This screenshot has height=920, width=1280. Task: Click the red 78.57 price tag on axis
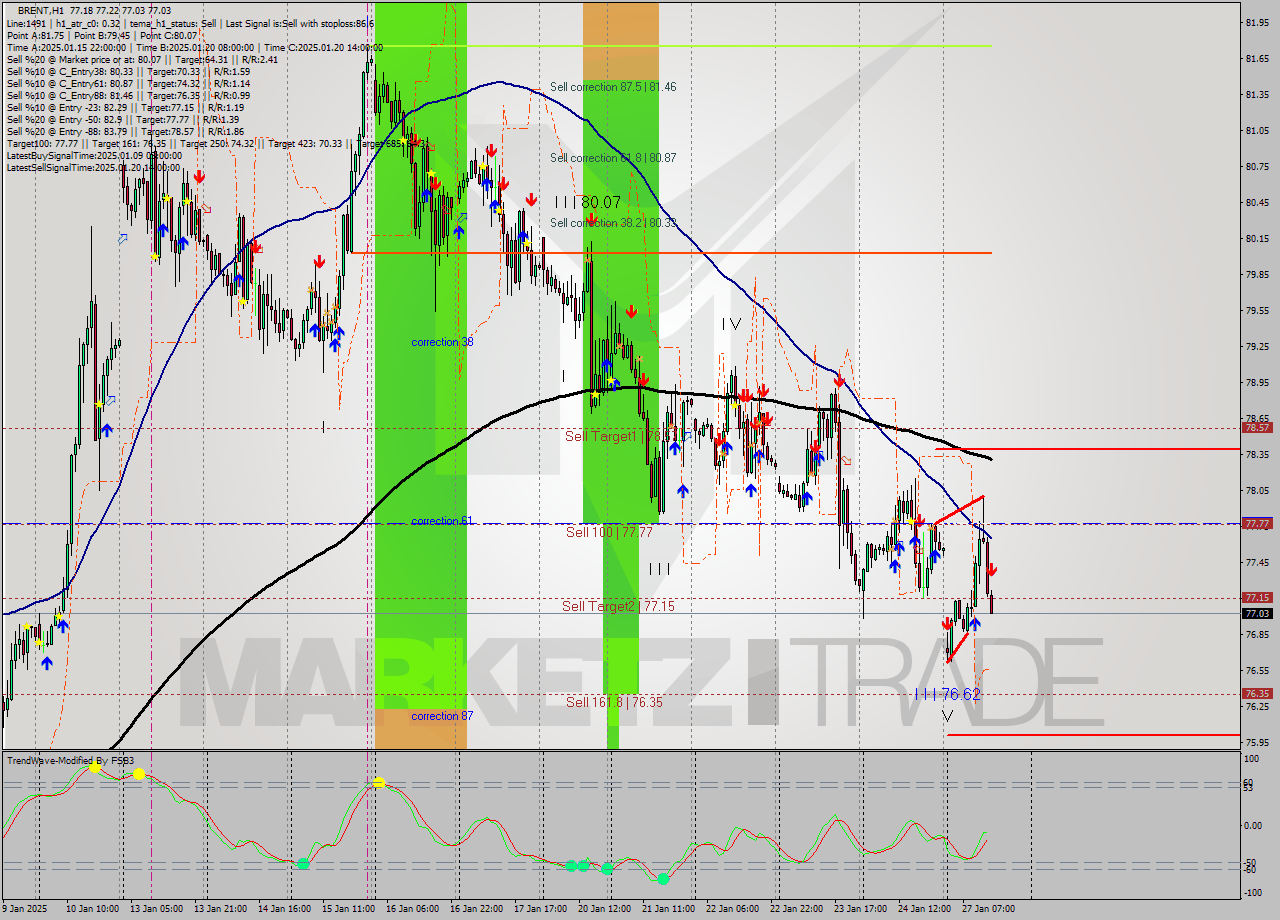click(x=1257, y=427)
